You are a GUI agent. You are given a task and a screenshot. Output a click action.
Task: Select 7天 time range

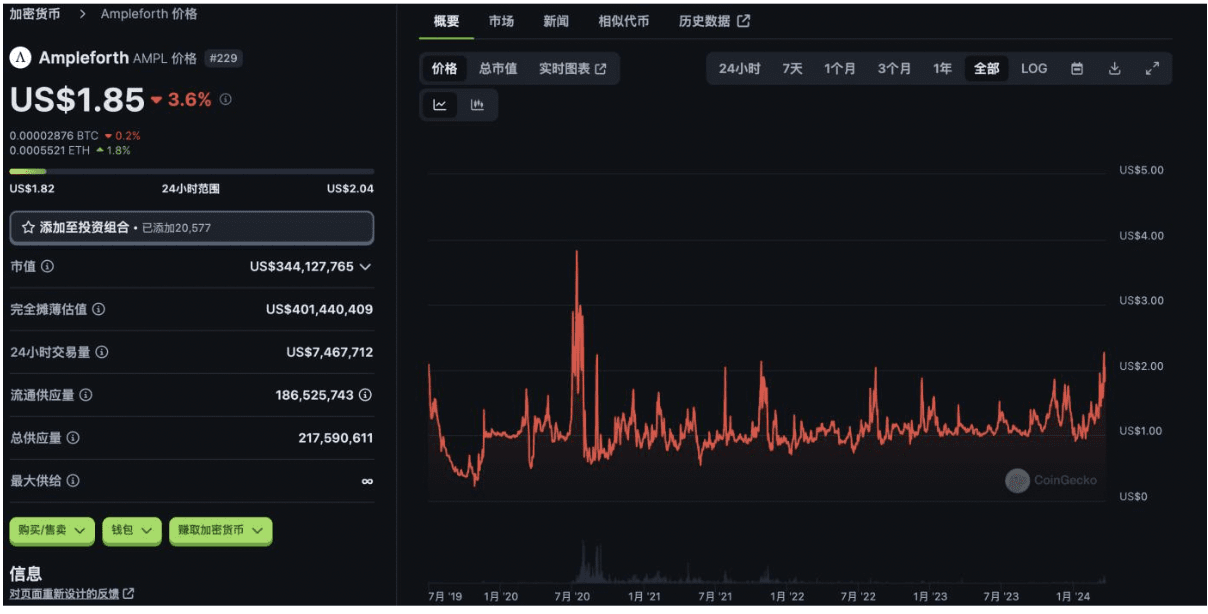792,69
